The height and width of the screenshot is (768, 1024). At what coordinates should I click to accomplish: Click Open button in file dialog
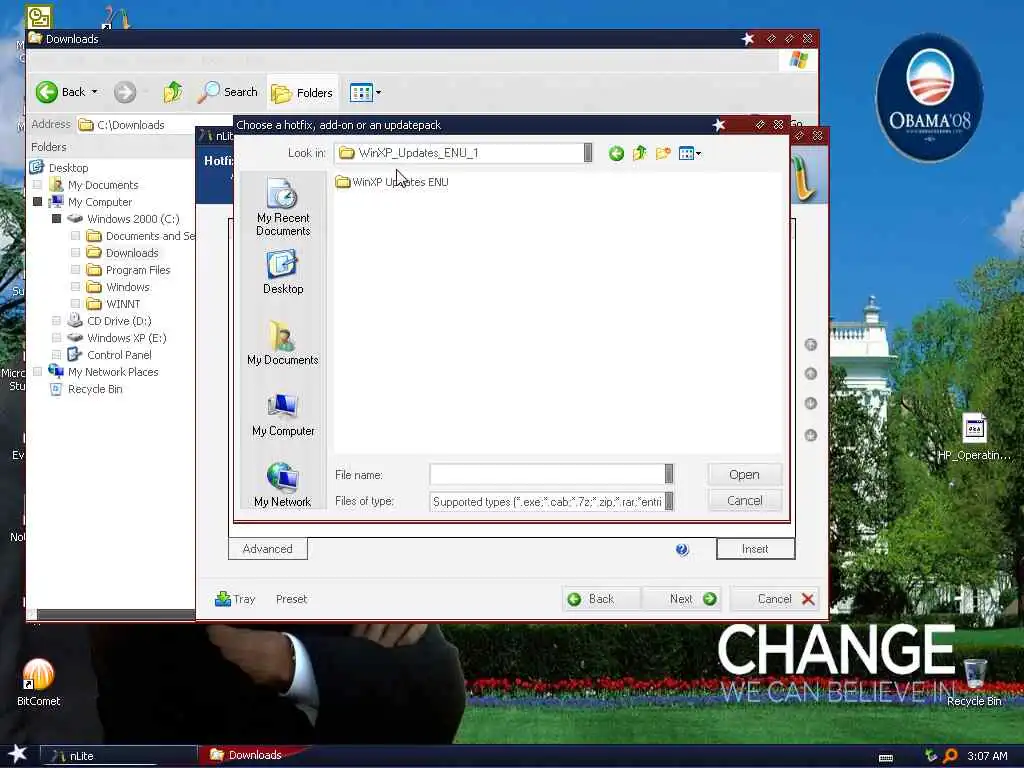pos(744,475)
